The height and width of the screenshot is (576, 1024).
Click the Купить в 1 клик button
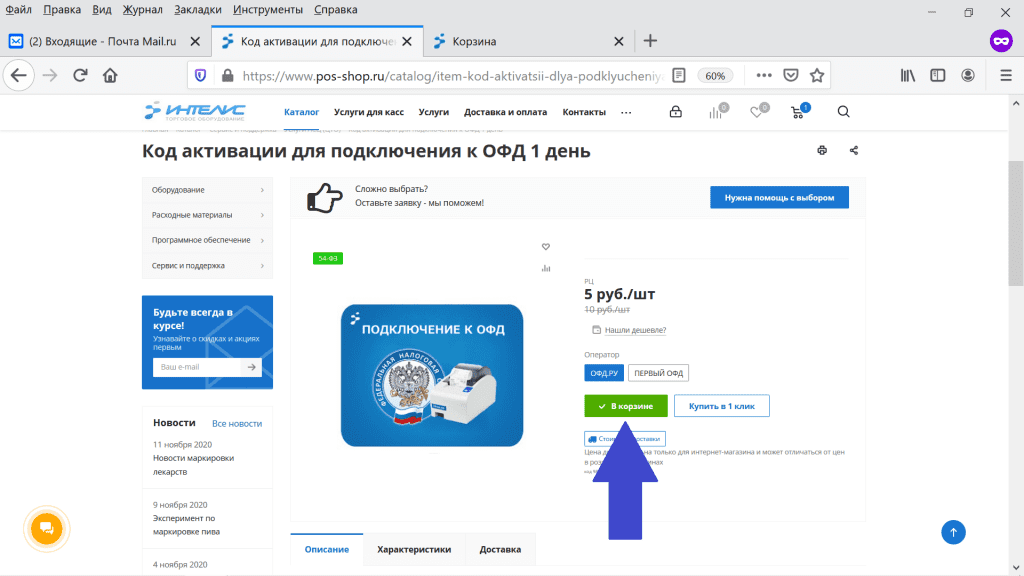coord(721,406)
